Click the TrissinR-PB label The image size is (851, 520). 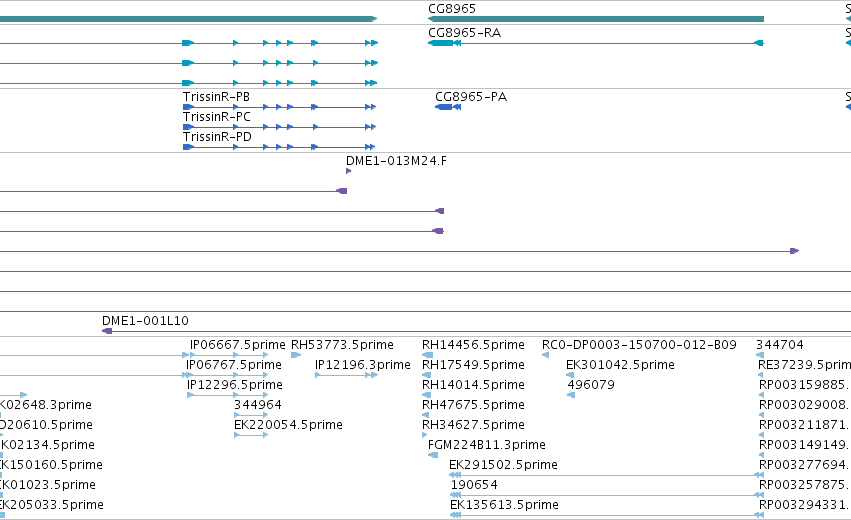click(217, 97)
